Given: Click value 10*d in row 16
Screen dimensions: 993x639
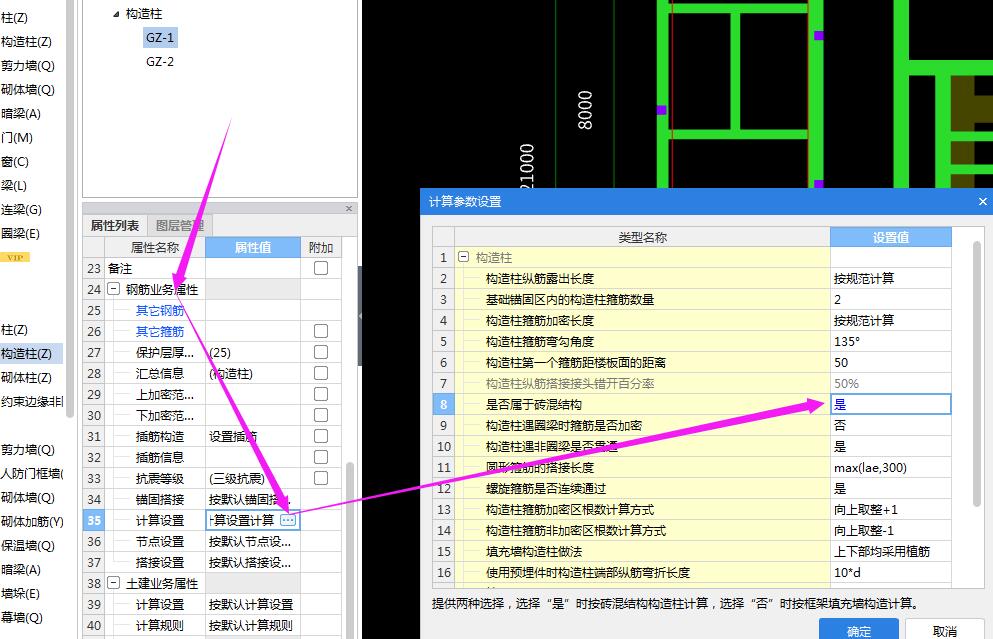Looking at the screenshot, I should click(847, 572).
